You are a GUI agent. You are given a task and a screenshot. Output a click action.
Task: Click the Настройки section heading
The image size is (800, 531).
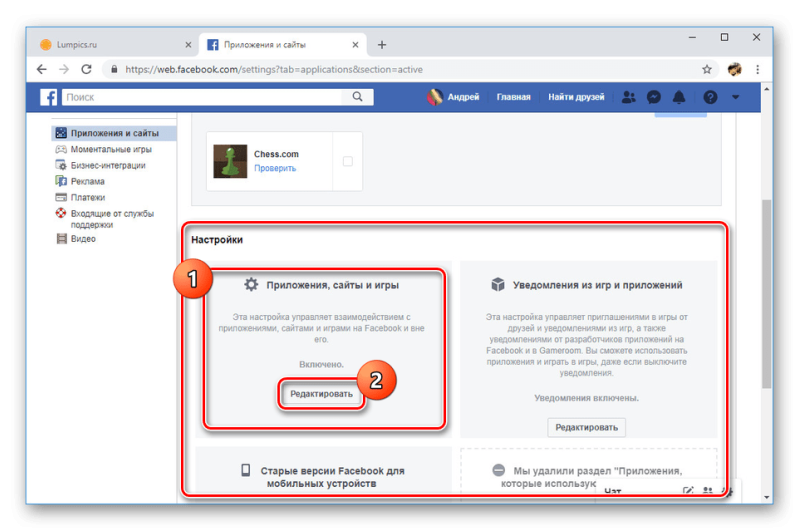217,240
